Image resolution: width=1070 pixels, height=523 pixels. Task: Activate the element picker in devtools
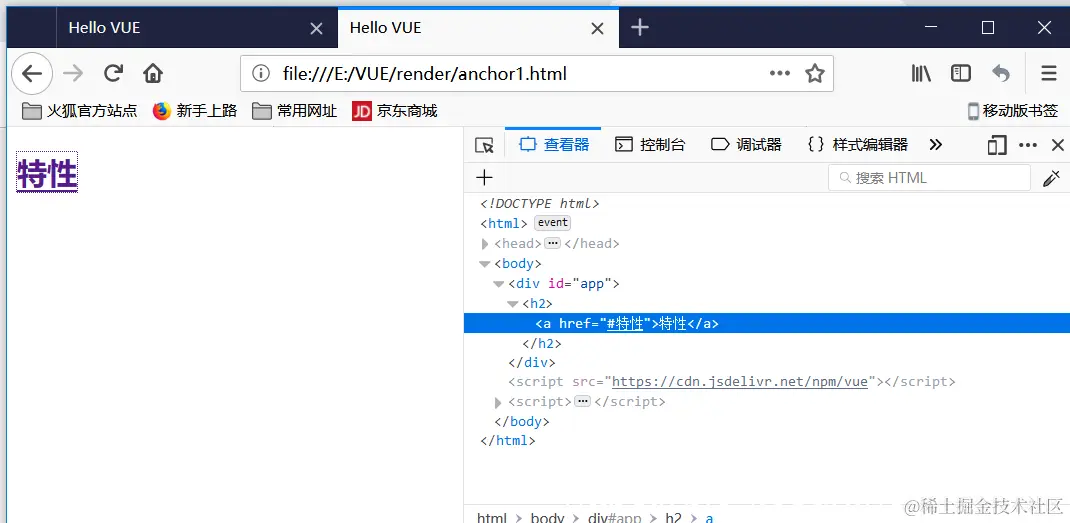[484, 145]
